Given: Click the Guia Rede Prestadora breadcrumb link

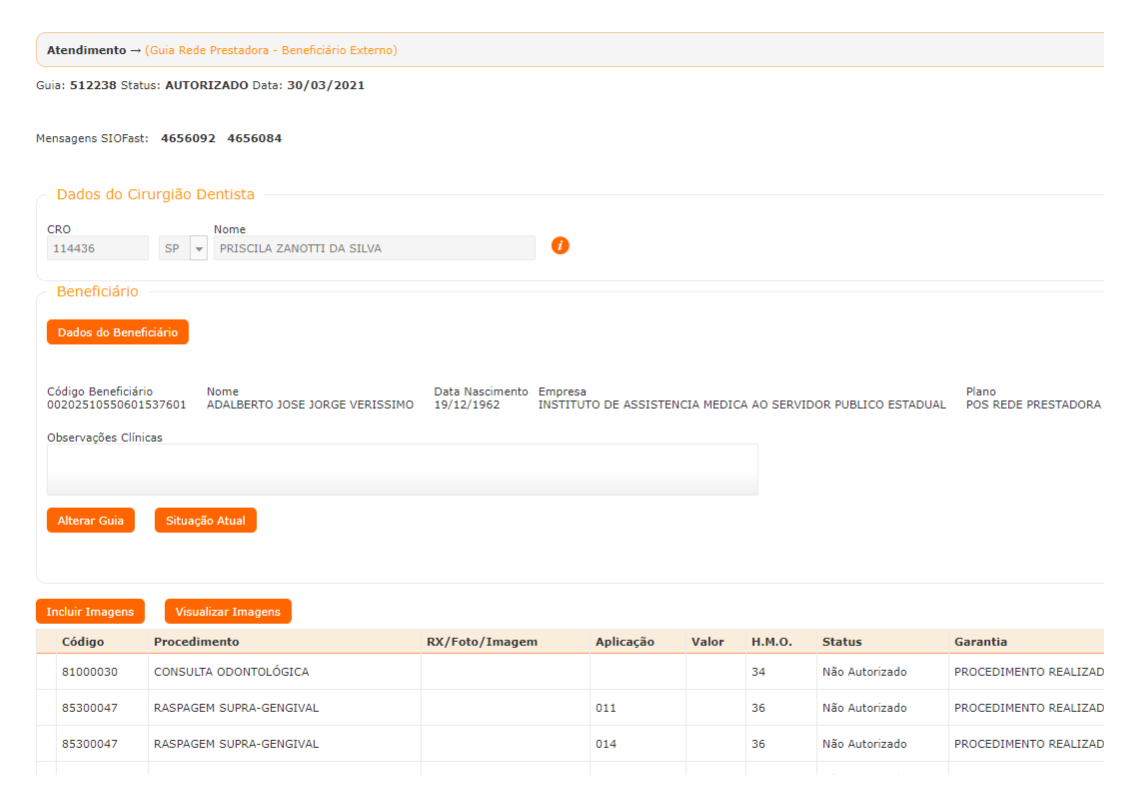Looking at the screenshot, I should tap(270, 50).
